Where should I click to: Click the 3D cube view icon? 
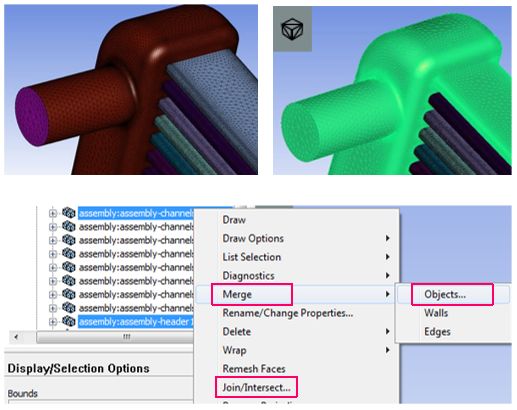(292, 29)
